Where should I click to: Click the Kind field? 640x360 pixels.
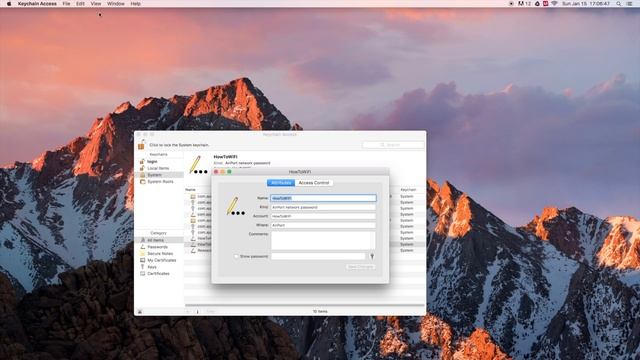pos(323,207)
